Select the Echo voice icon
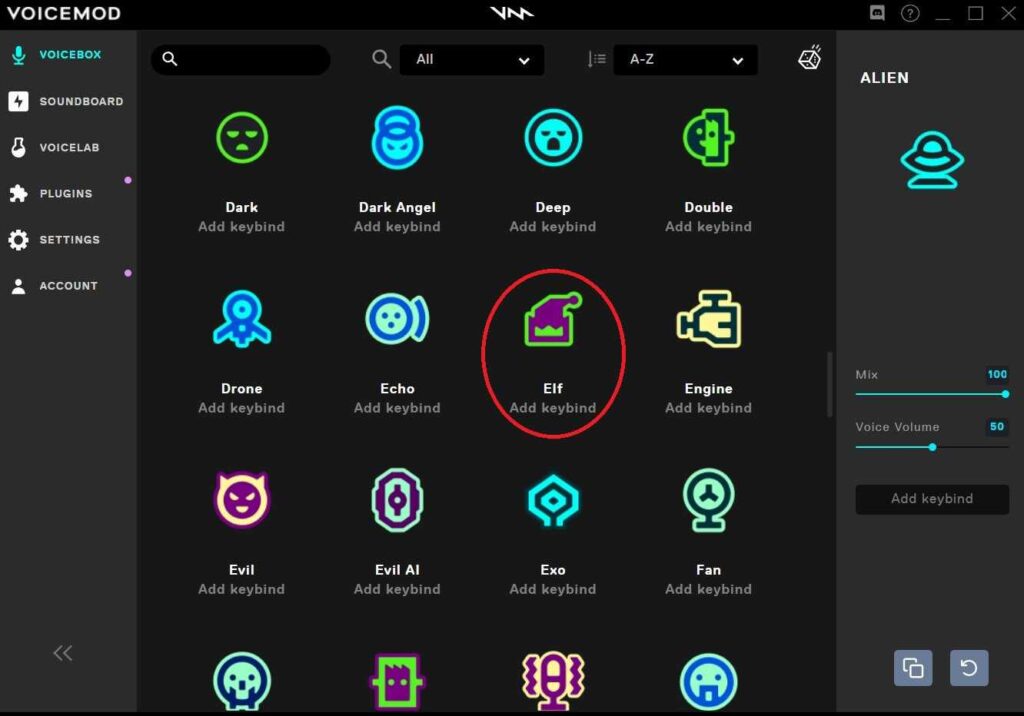 (397, 320)
